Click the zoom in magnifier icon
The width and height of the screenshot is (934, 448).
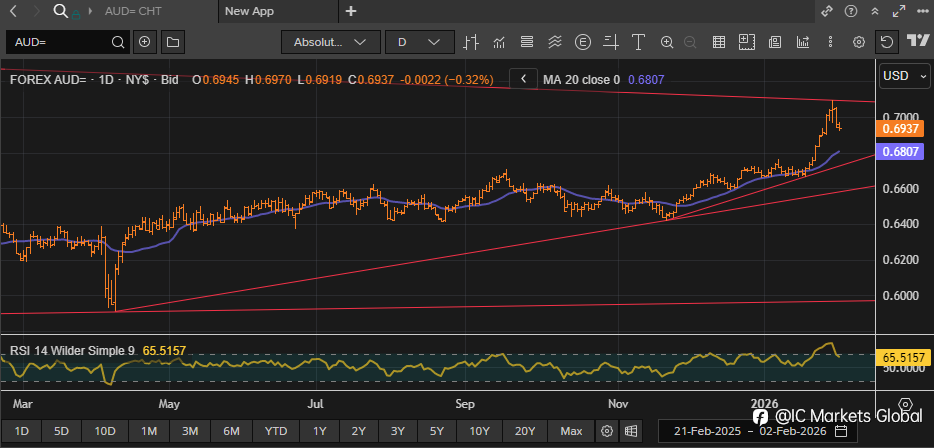(665, 43)
